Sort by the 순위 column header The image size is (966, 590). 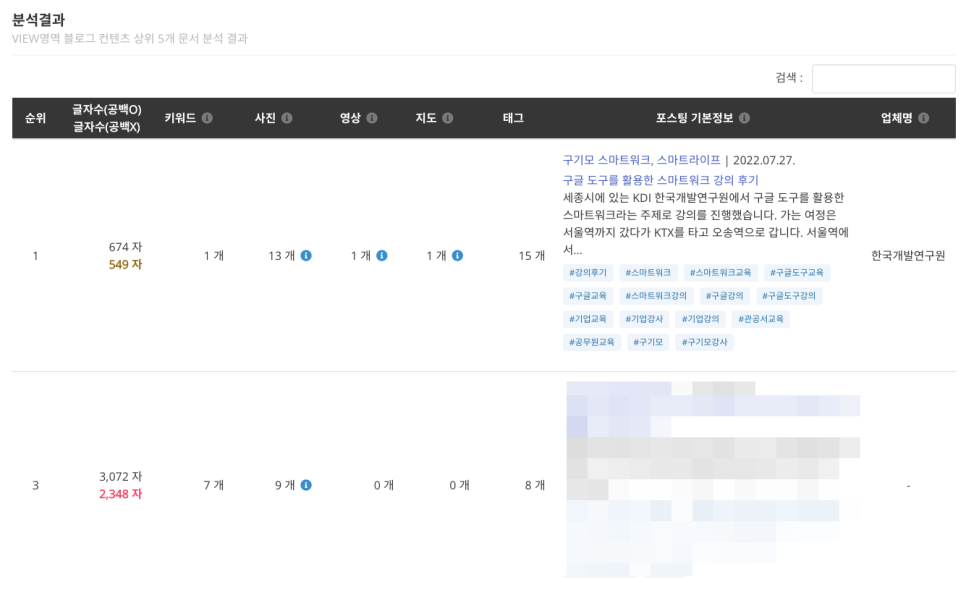pyautogui.click(x=35, y=118)
